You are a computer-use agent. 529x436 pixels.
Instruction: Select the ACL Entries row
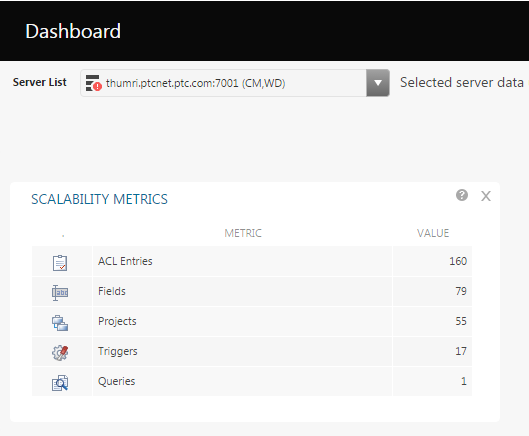point(252,261)
